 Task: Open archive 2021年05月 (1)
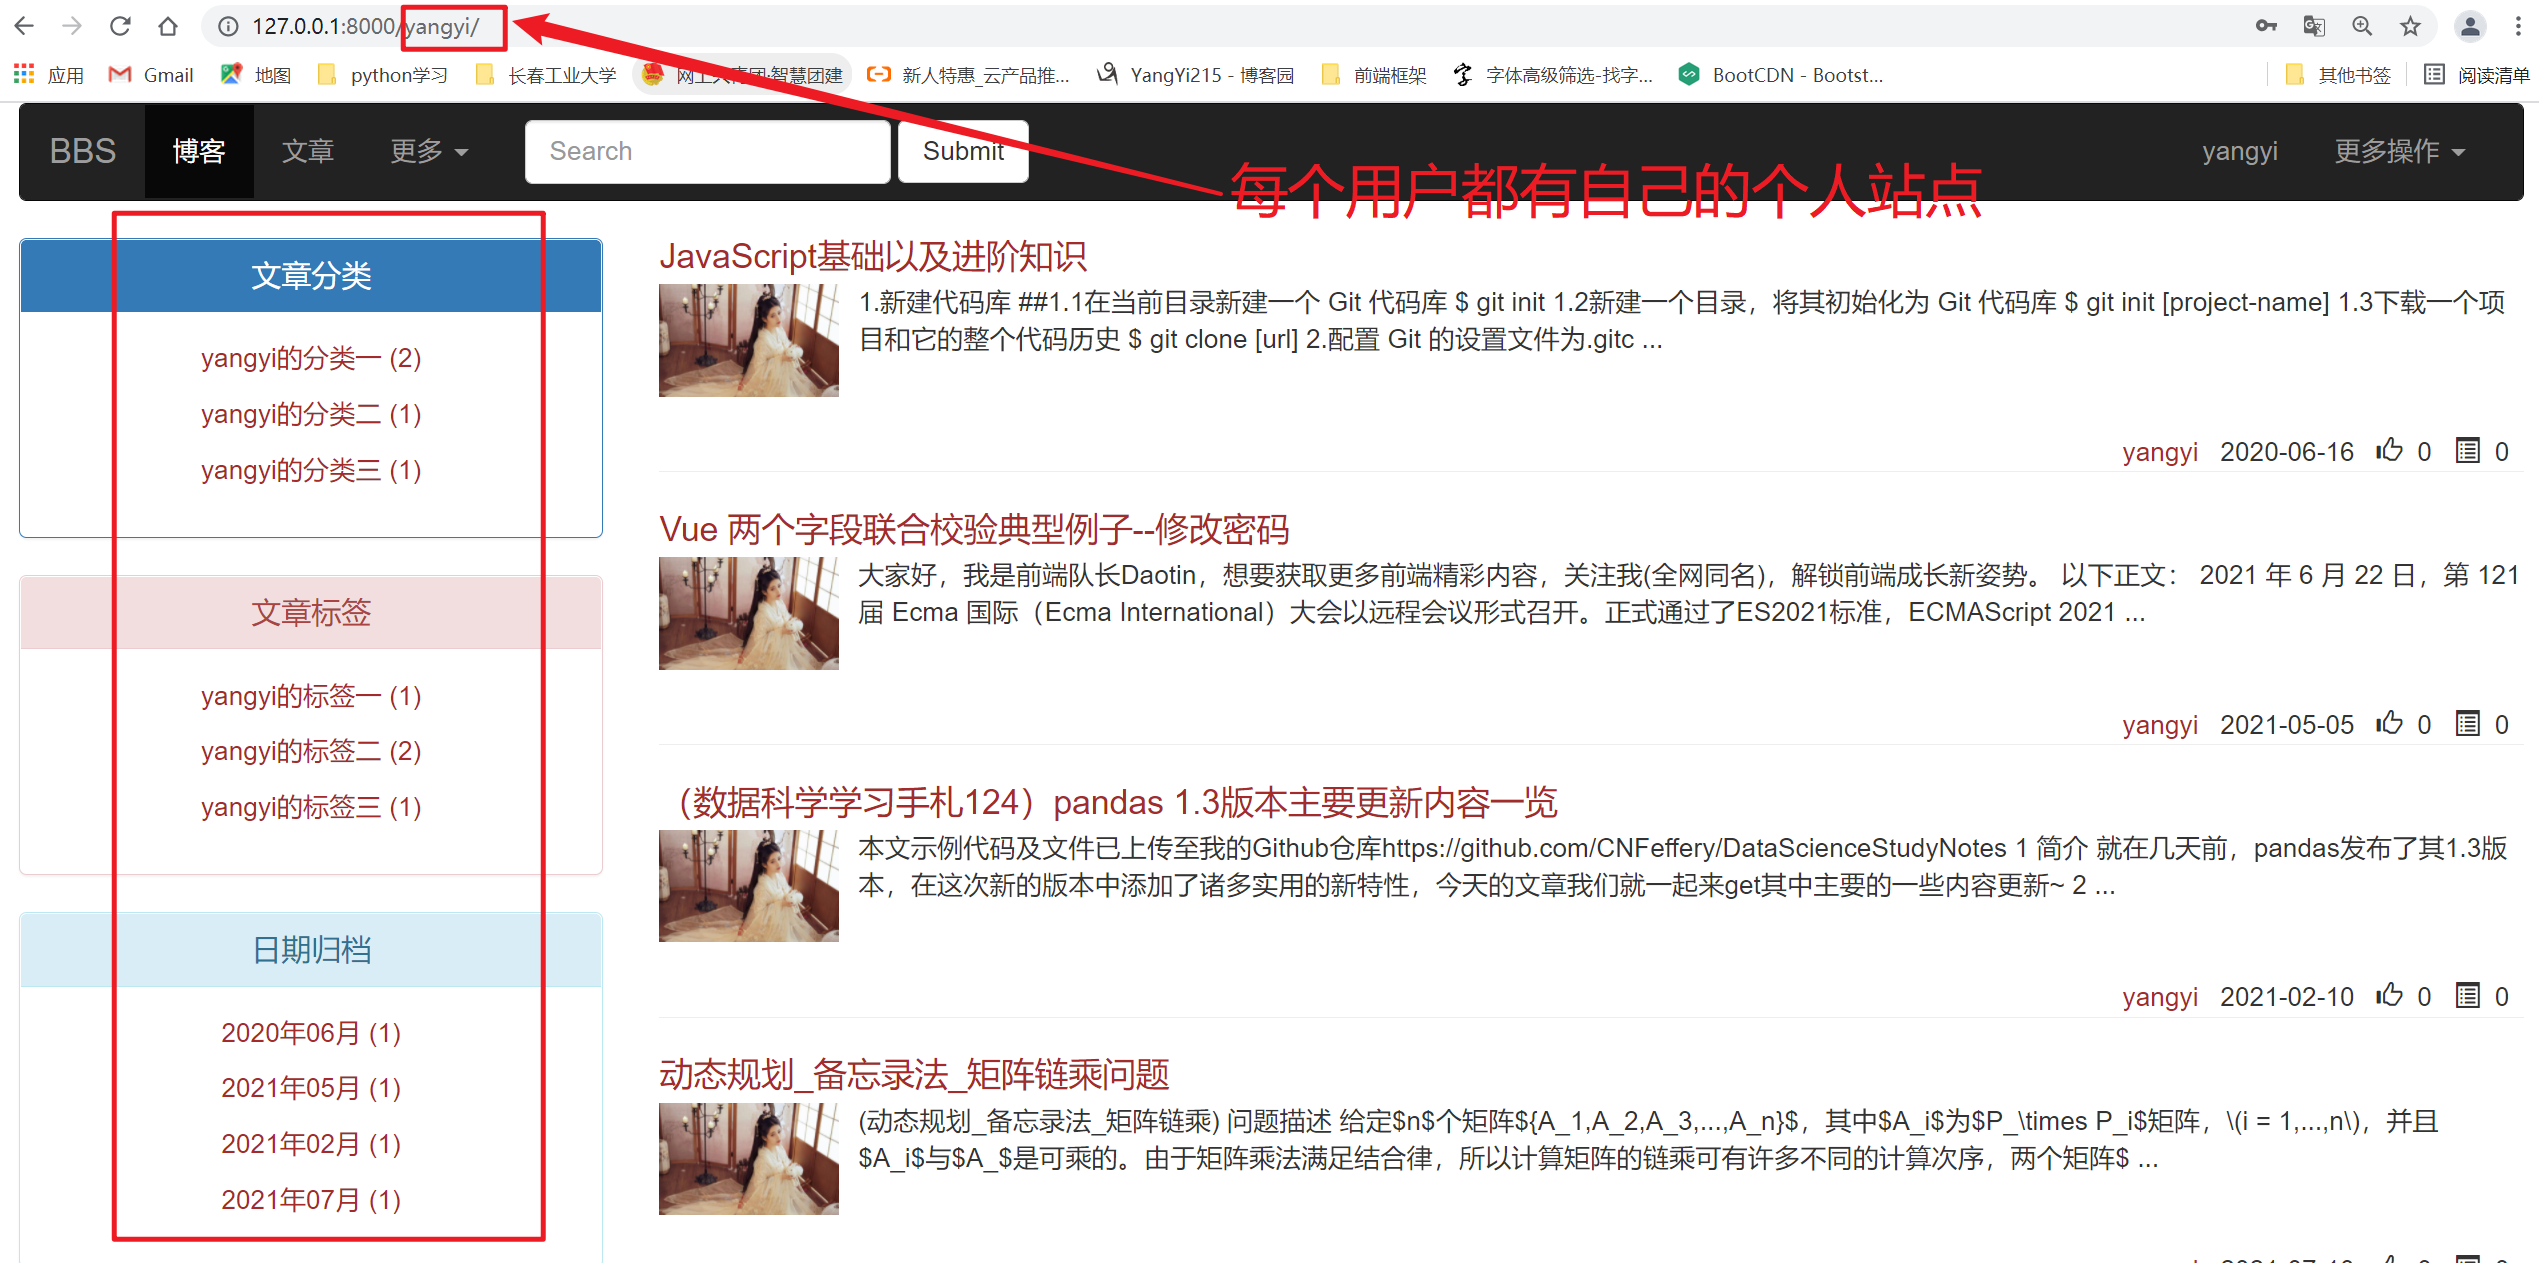pos(310,1088)
